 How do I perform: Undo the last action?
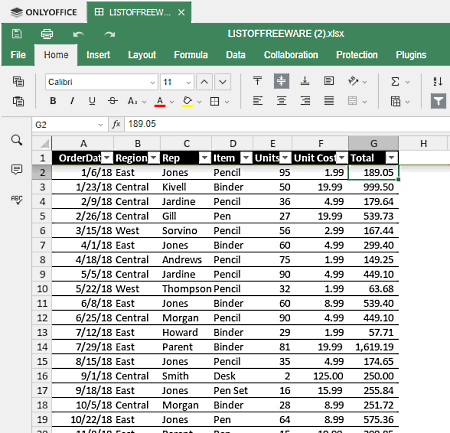pyautogui.click(x=78, y=34)
